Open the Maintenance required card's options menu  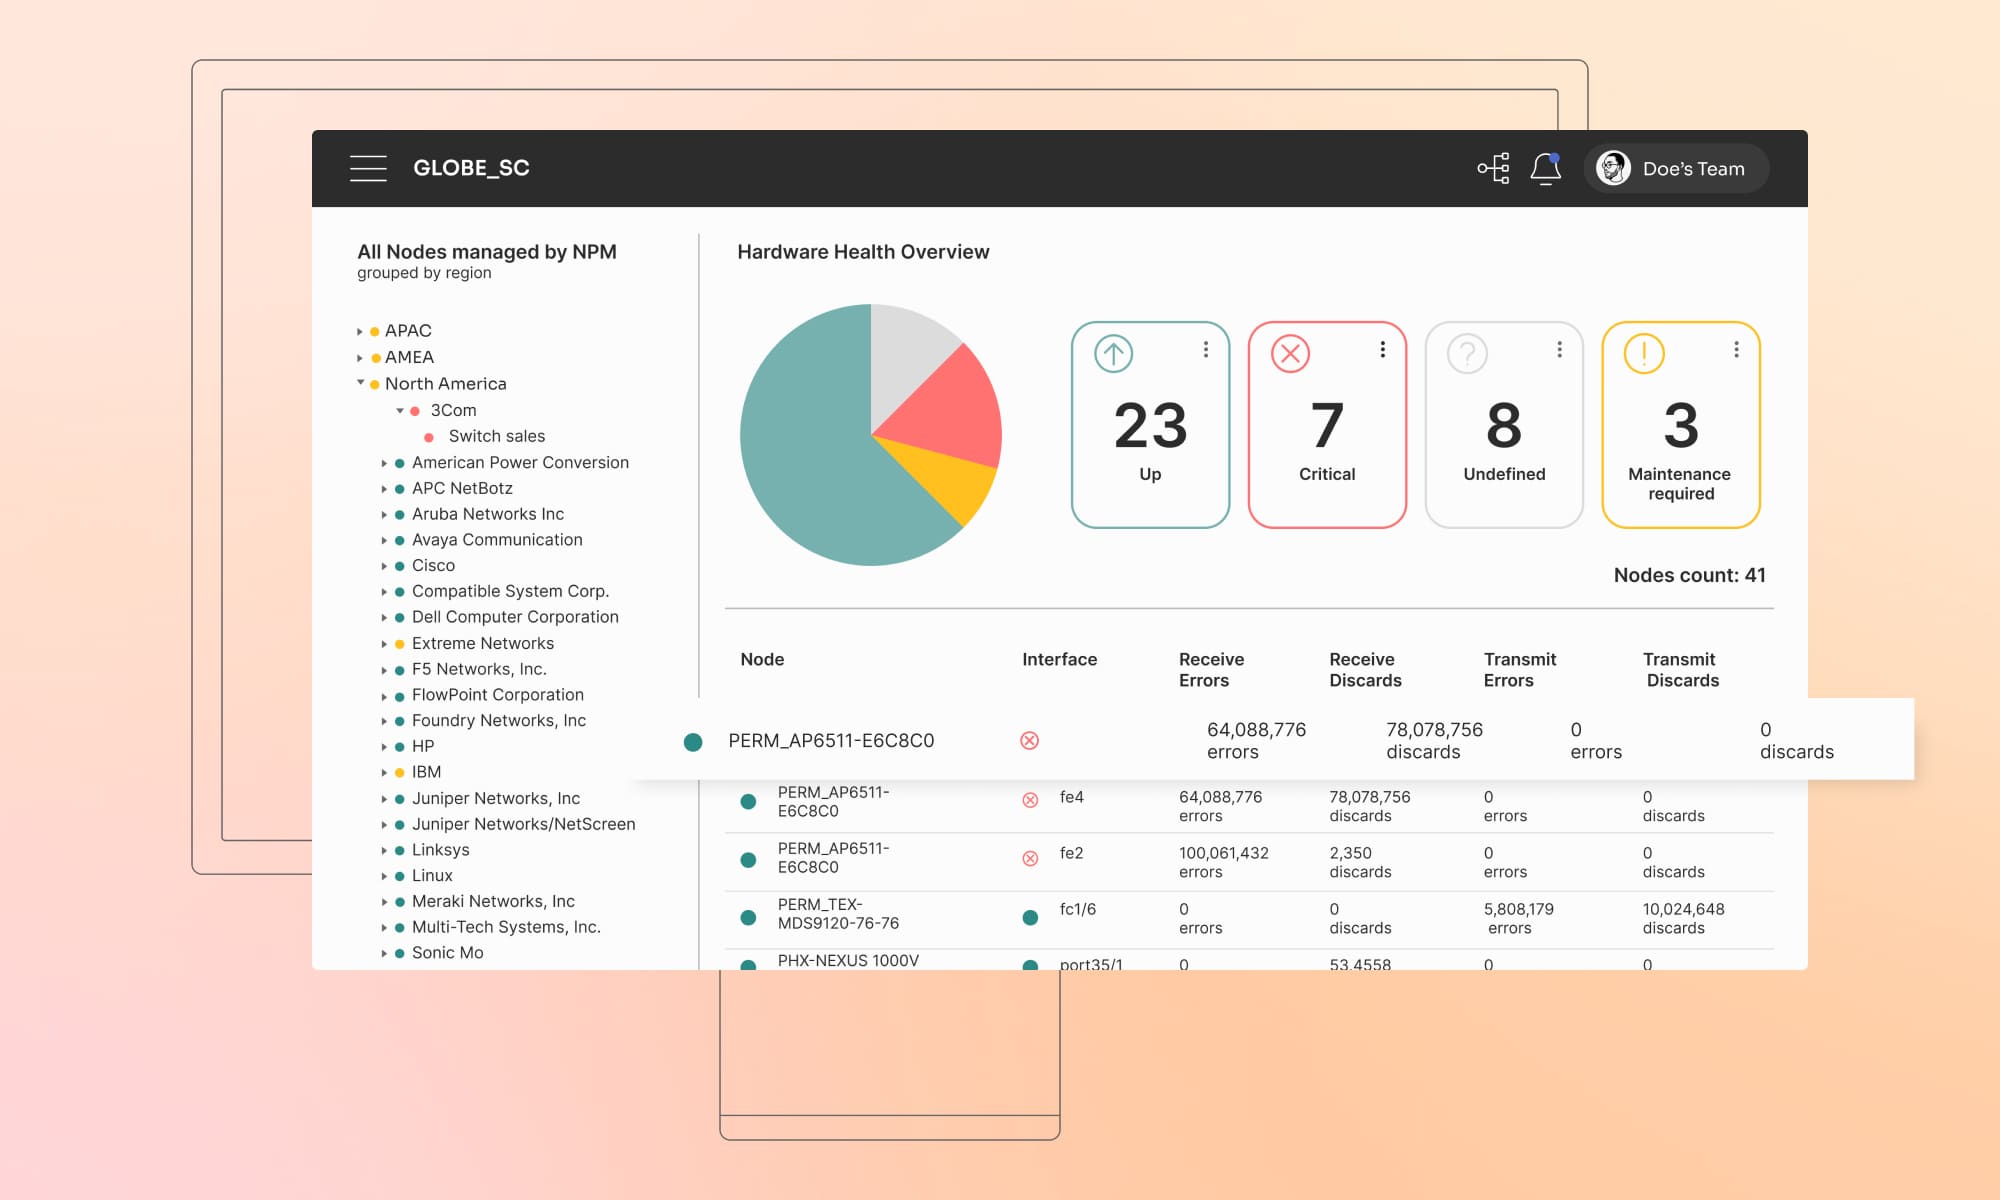1736,349
